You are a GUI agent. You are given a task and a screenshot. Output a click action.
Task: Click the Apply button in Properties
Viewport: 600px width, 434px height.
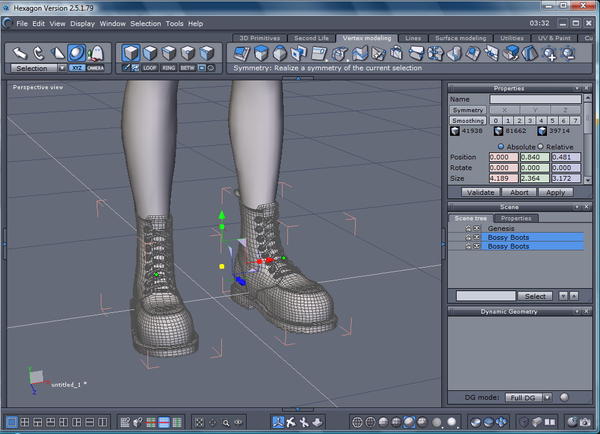point(555,191)
